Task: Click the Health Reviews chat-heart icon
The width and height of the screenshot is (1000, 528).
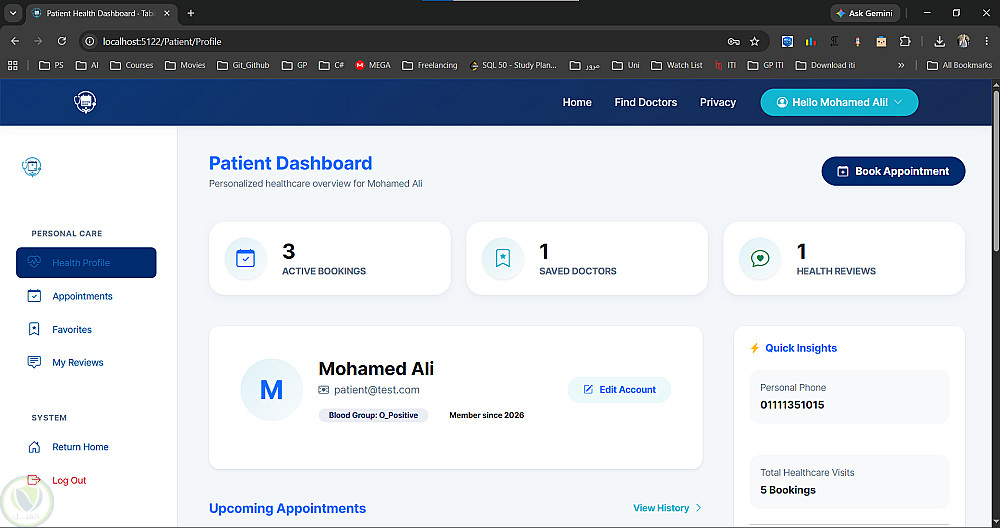Action: tap(760, 258)
